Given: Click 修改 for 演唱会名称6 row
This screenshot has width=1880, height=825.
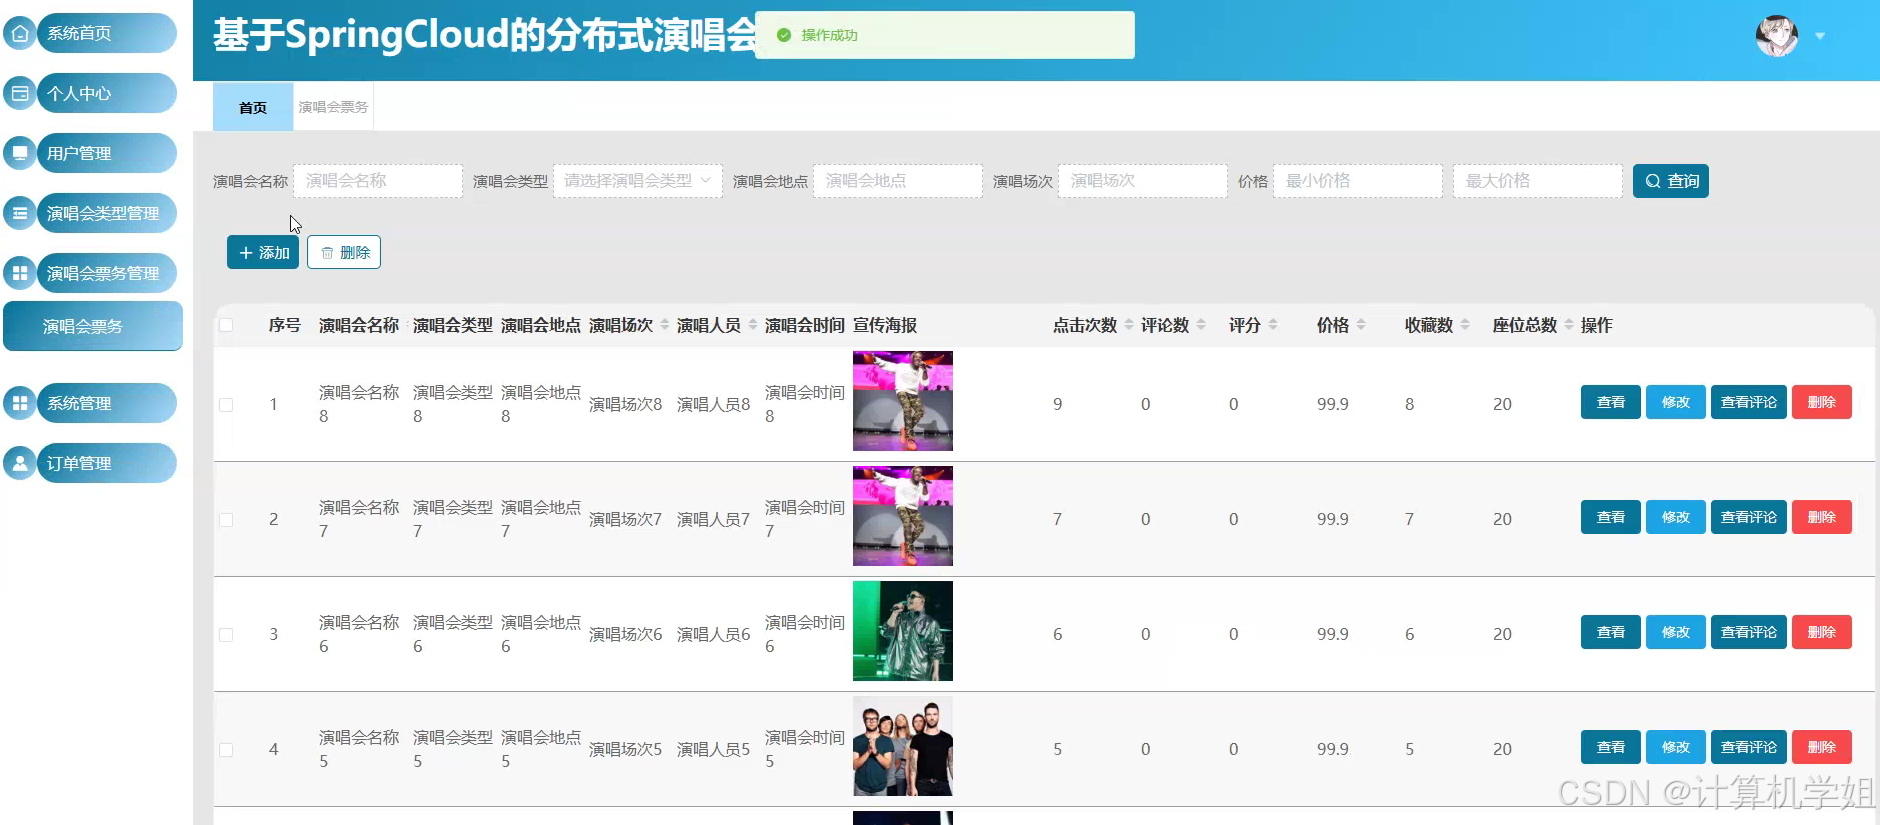Looking at the screenshot, I should 1676,632.
